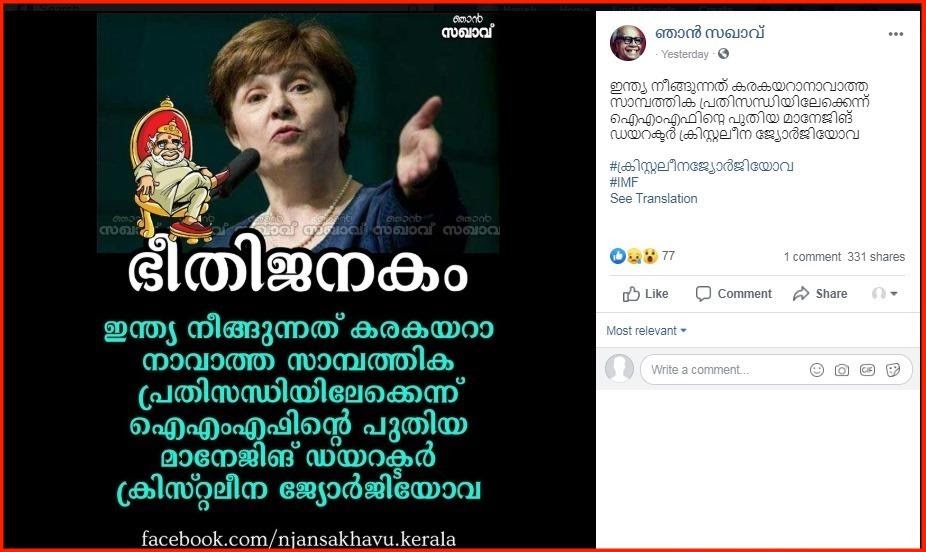Post a sticker in the comment

tap(893, 370)
